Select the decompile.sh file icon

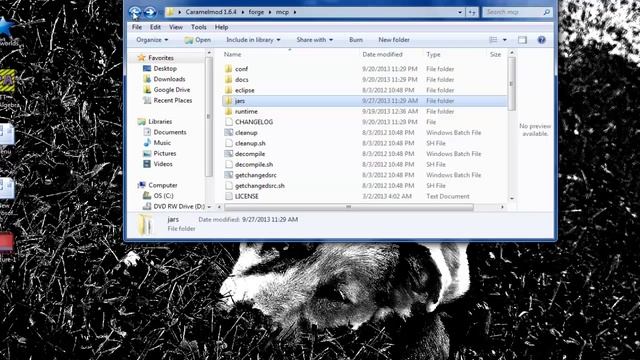(229, 164)
